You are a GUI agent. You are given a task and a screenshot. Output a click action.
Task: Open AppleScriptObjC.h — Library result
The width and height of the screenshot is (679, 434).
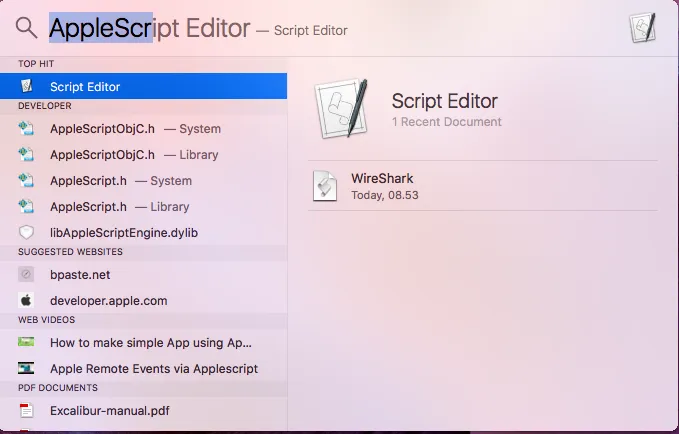143,155
